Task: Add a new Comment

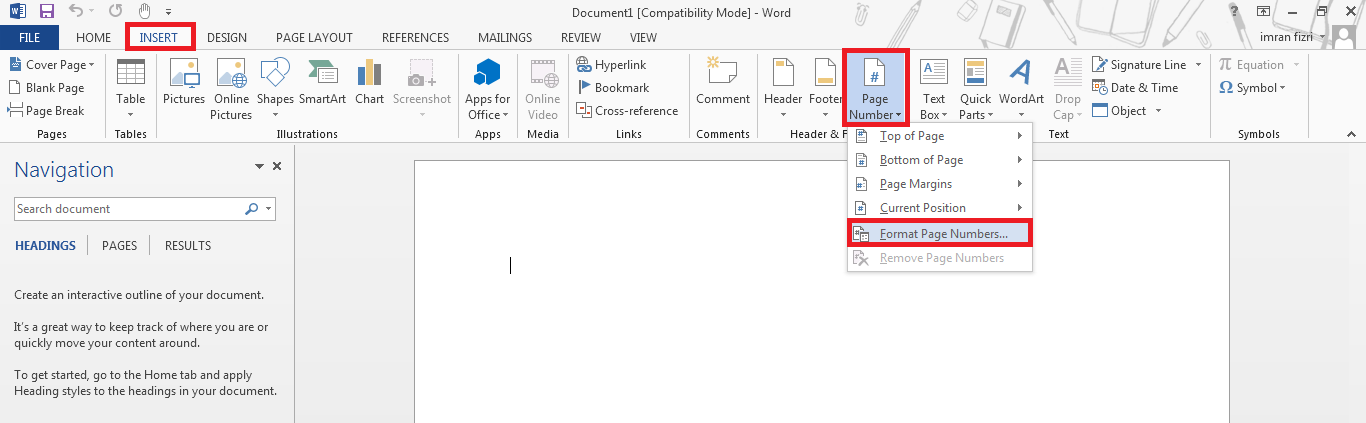Action: click(x=723, y=82)
